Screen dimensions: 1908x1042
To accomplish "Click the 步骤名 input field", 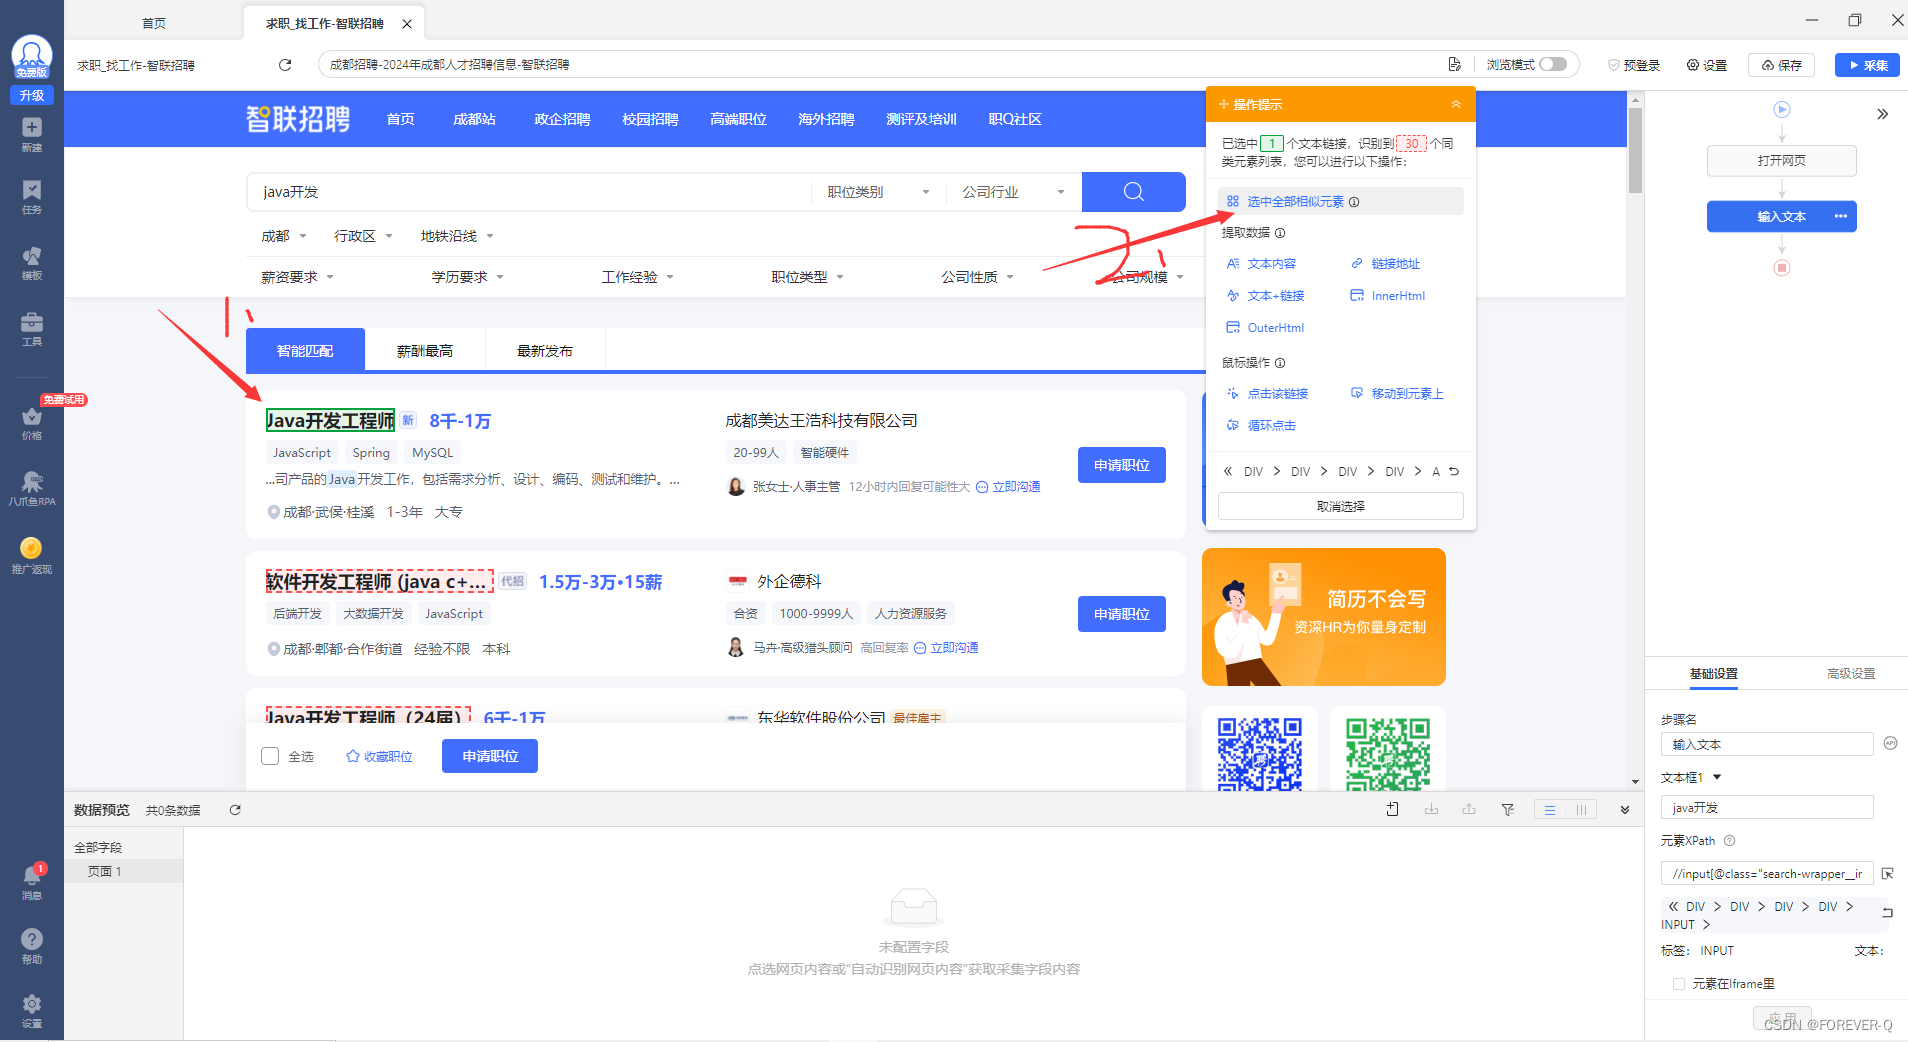I will tap(1767, 744).
